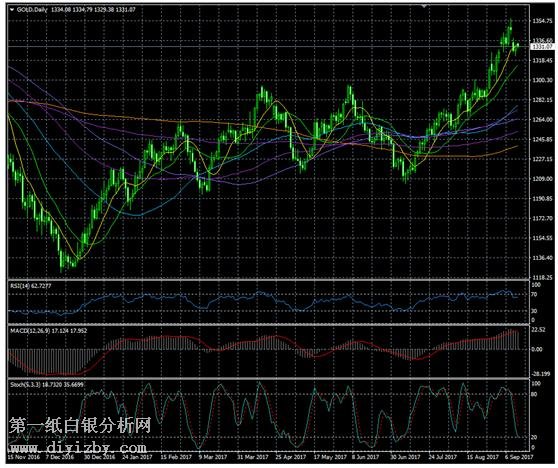Click the MACD 0.00 axis label
This screenshot has width=558, height=468.
pos(537,349)
